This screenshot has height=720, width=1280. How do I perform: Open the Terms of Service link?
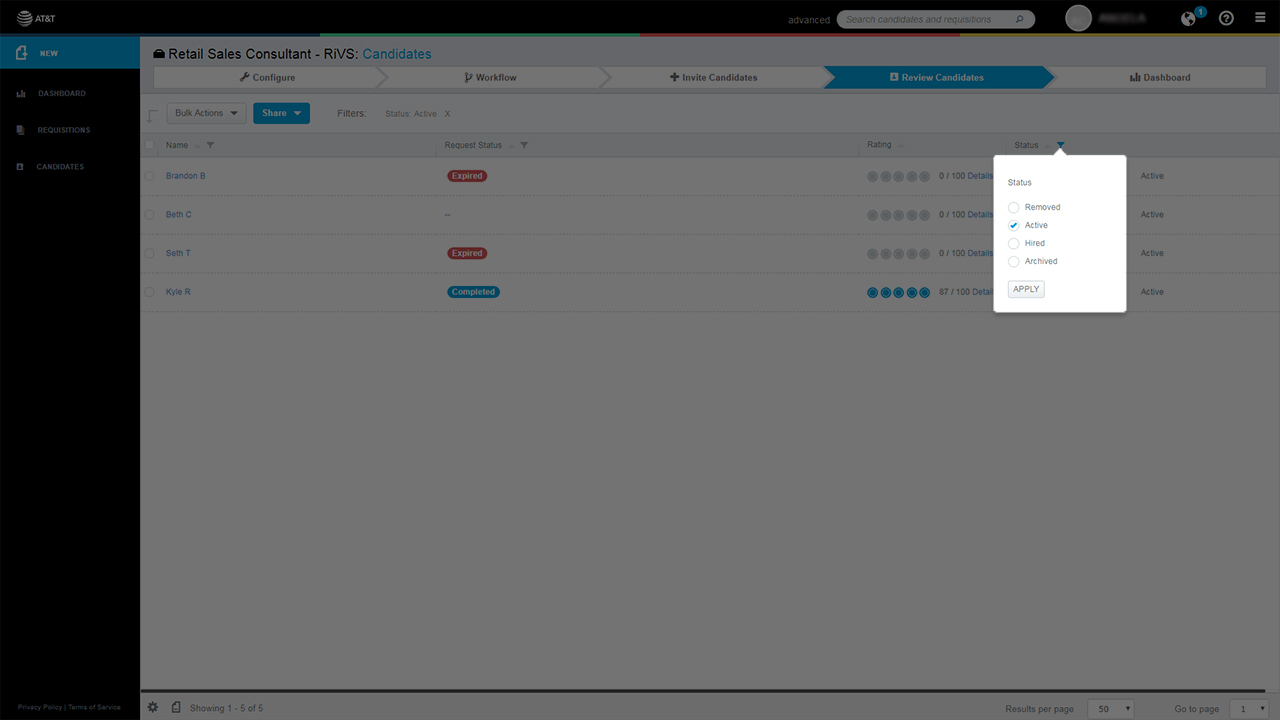pyautogui.click(x=95, y=707)
